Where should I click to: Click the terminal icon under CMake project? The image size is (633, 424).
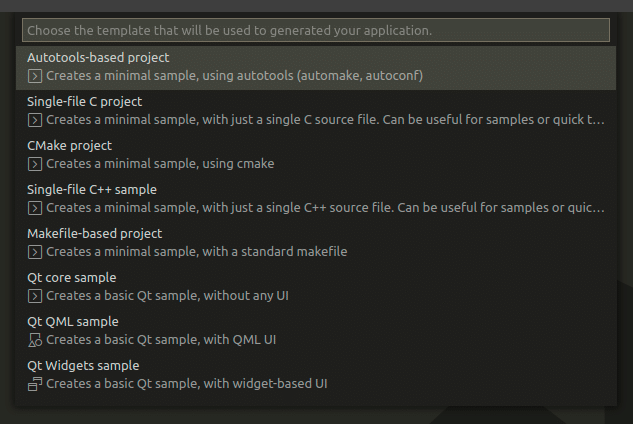pyautogui.click(x=35, y=164)
